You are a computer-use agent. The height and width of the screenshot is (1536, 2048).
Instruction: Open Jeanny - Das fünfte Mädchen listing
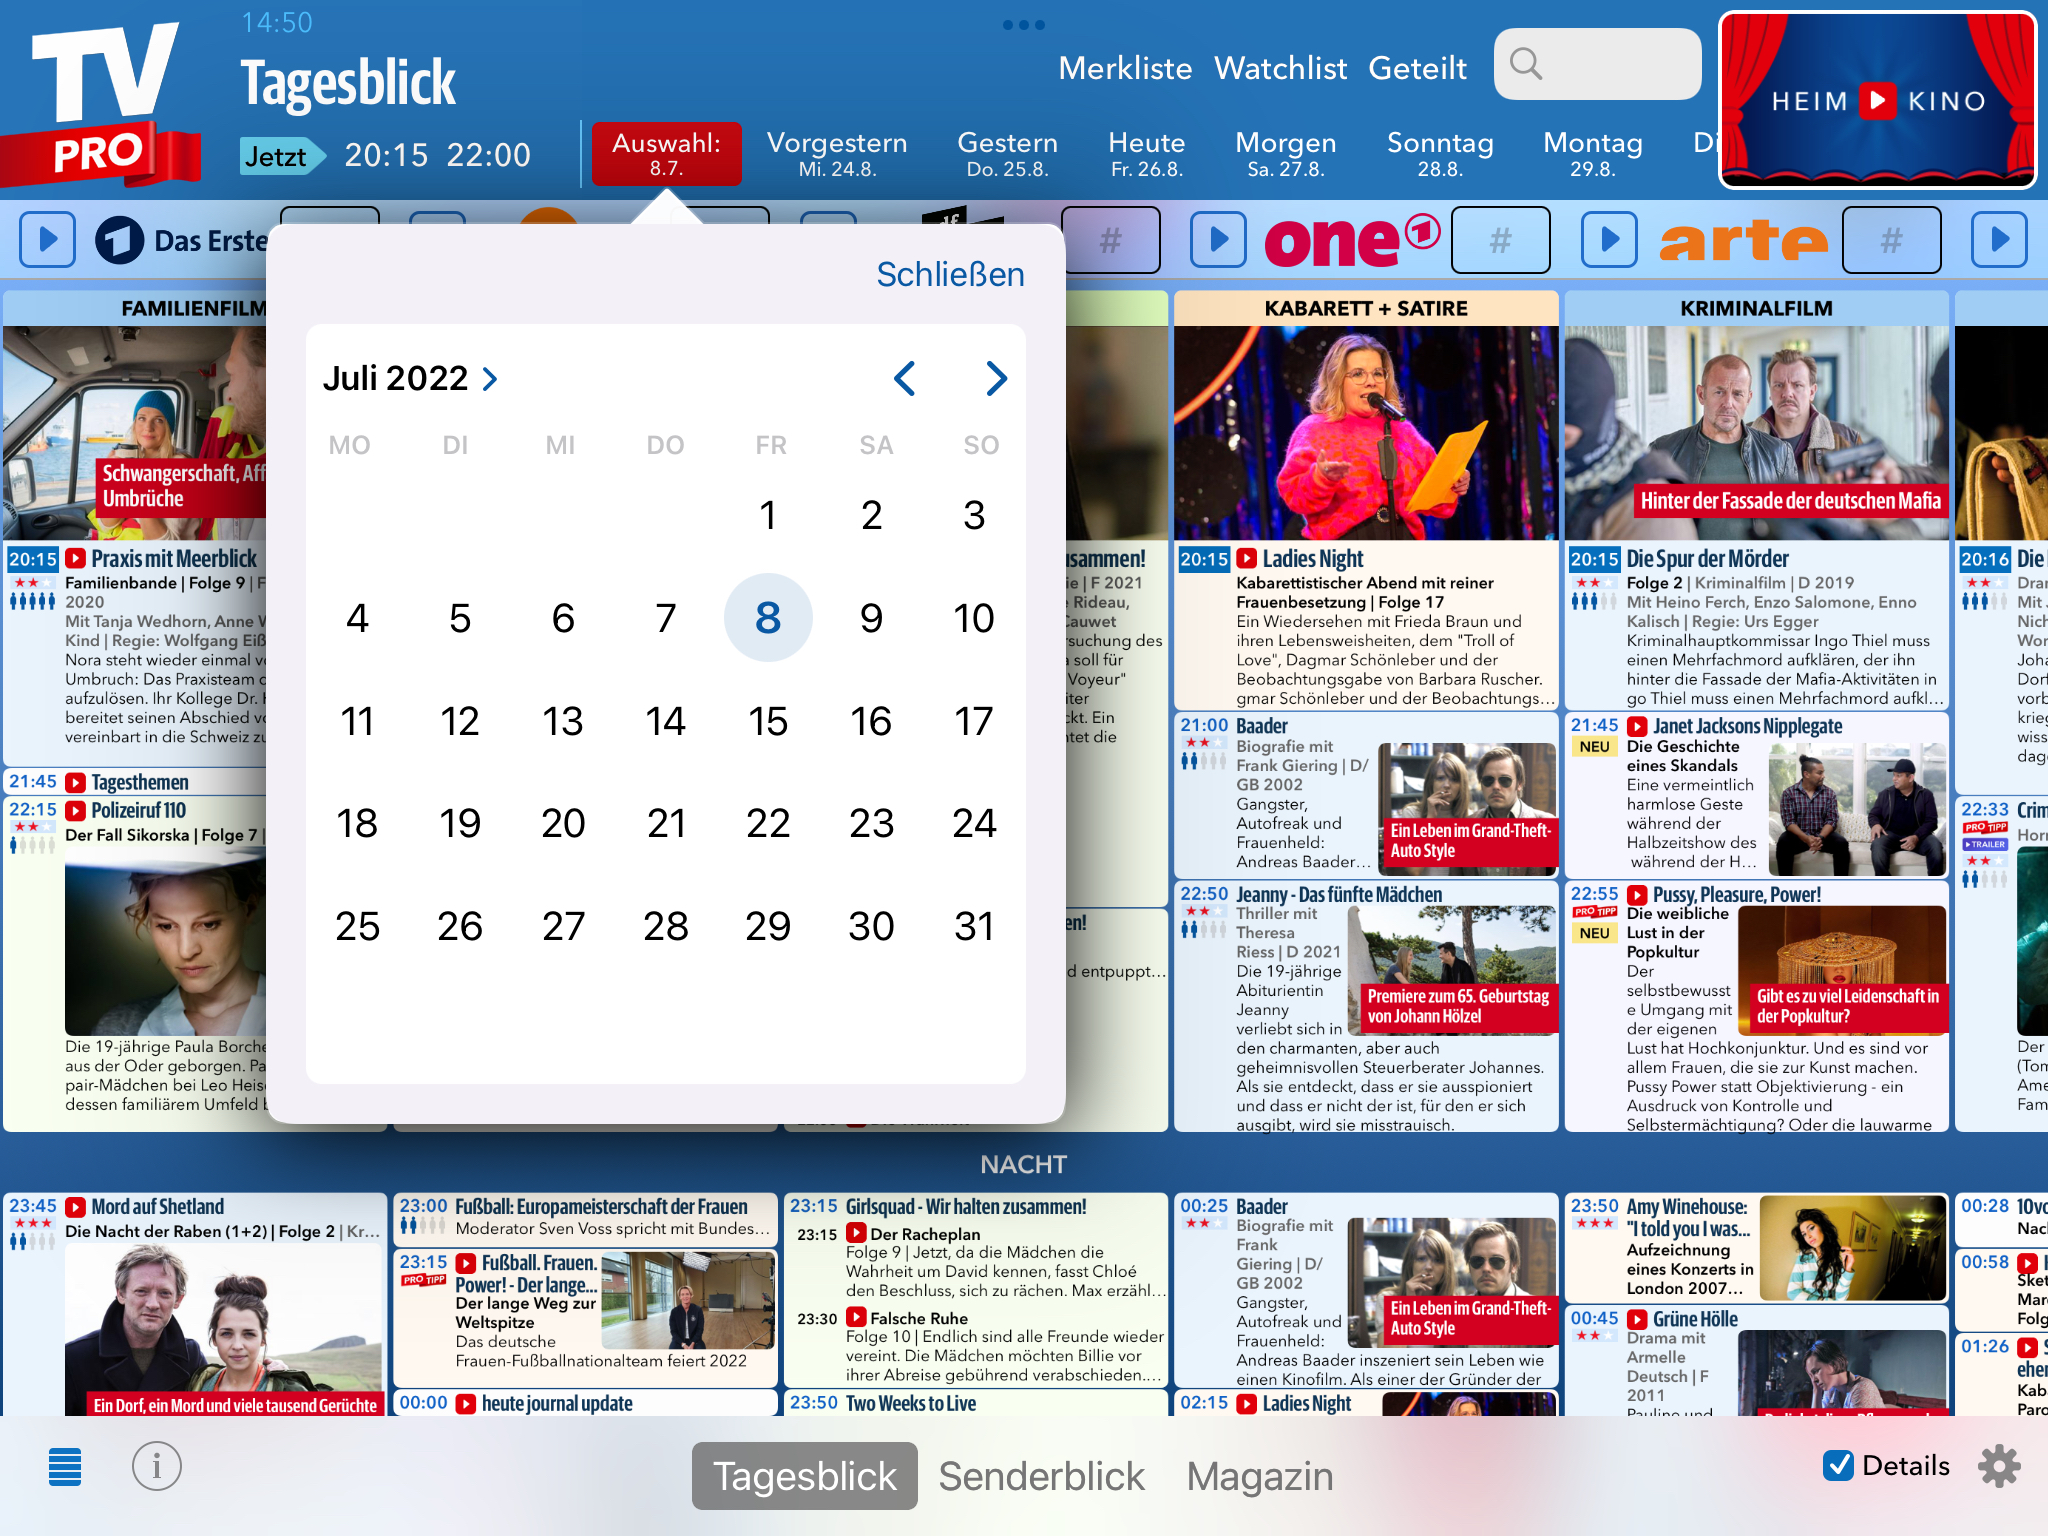click(1366, 1006)
